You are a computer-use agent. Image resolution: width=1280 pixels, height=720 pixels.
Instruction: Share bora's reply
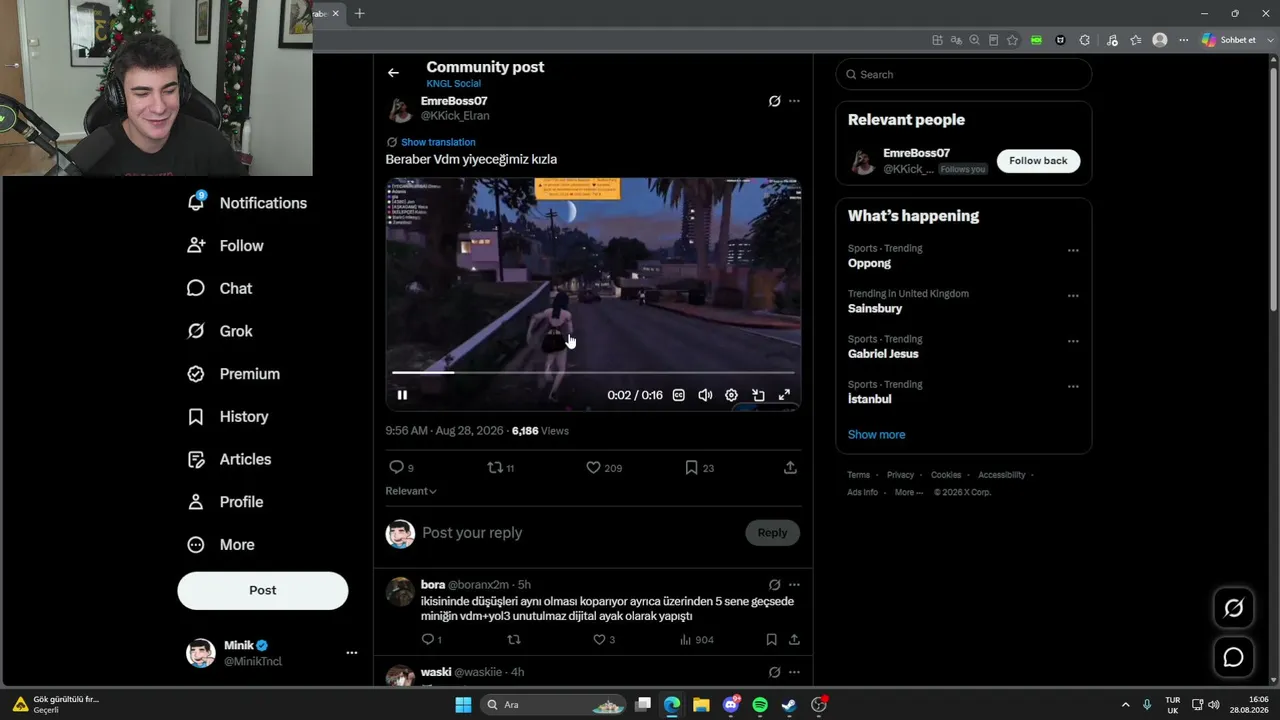click(x=794, y=639)
